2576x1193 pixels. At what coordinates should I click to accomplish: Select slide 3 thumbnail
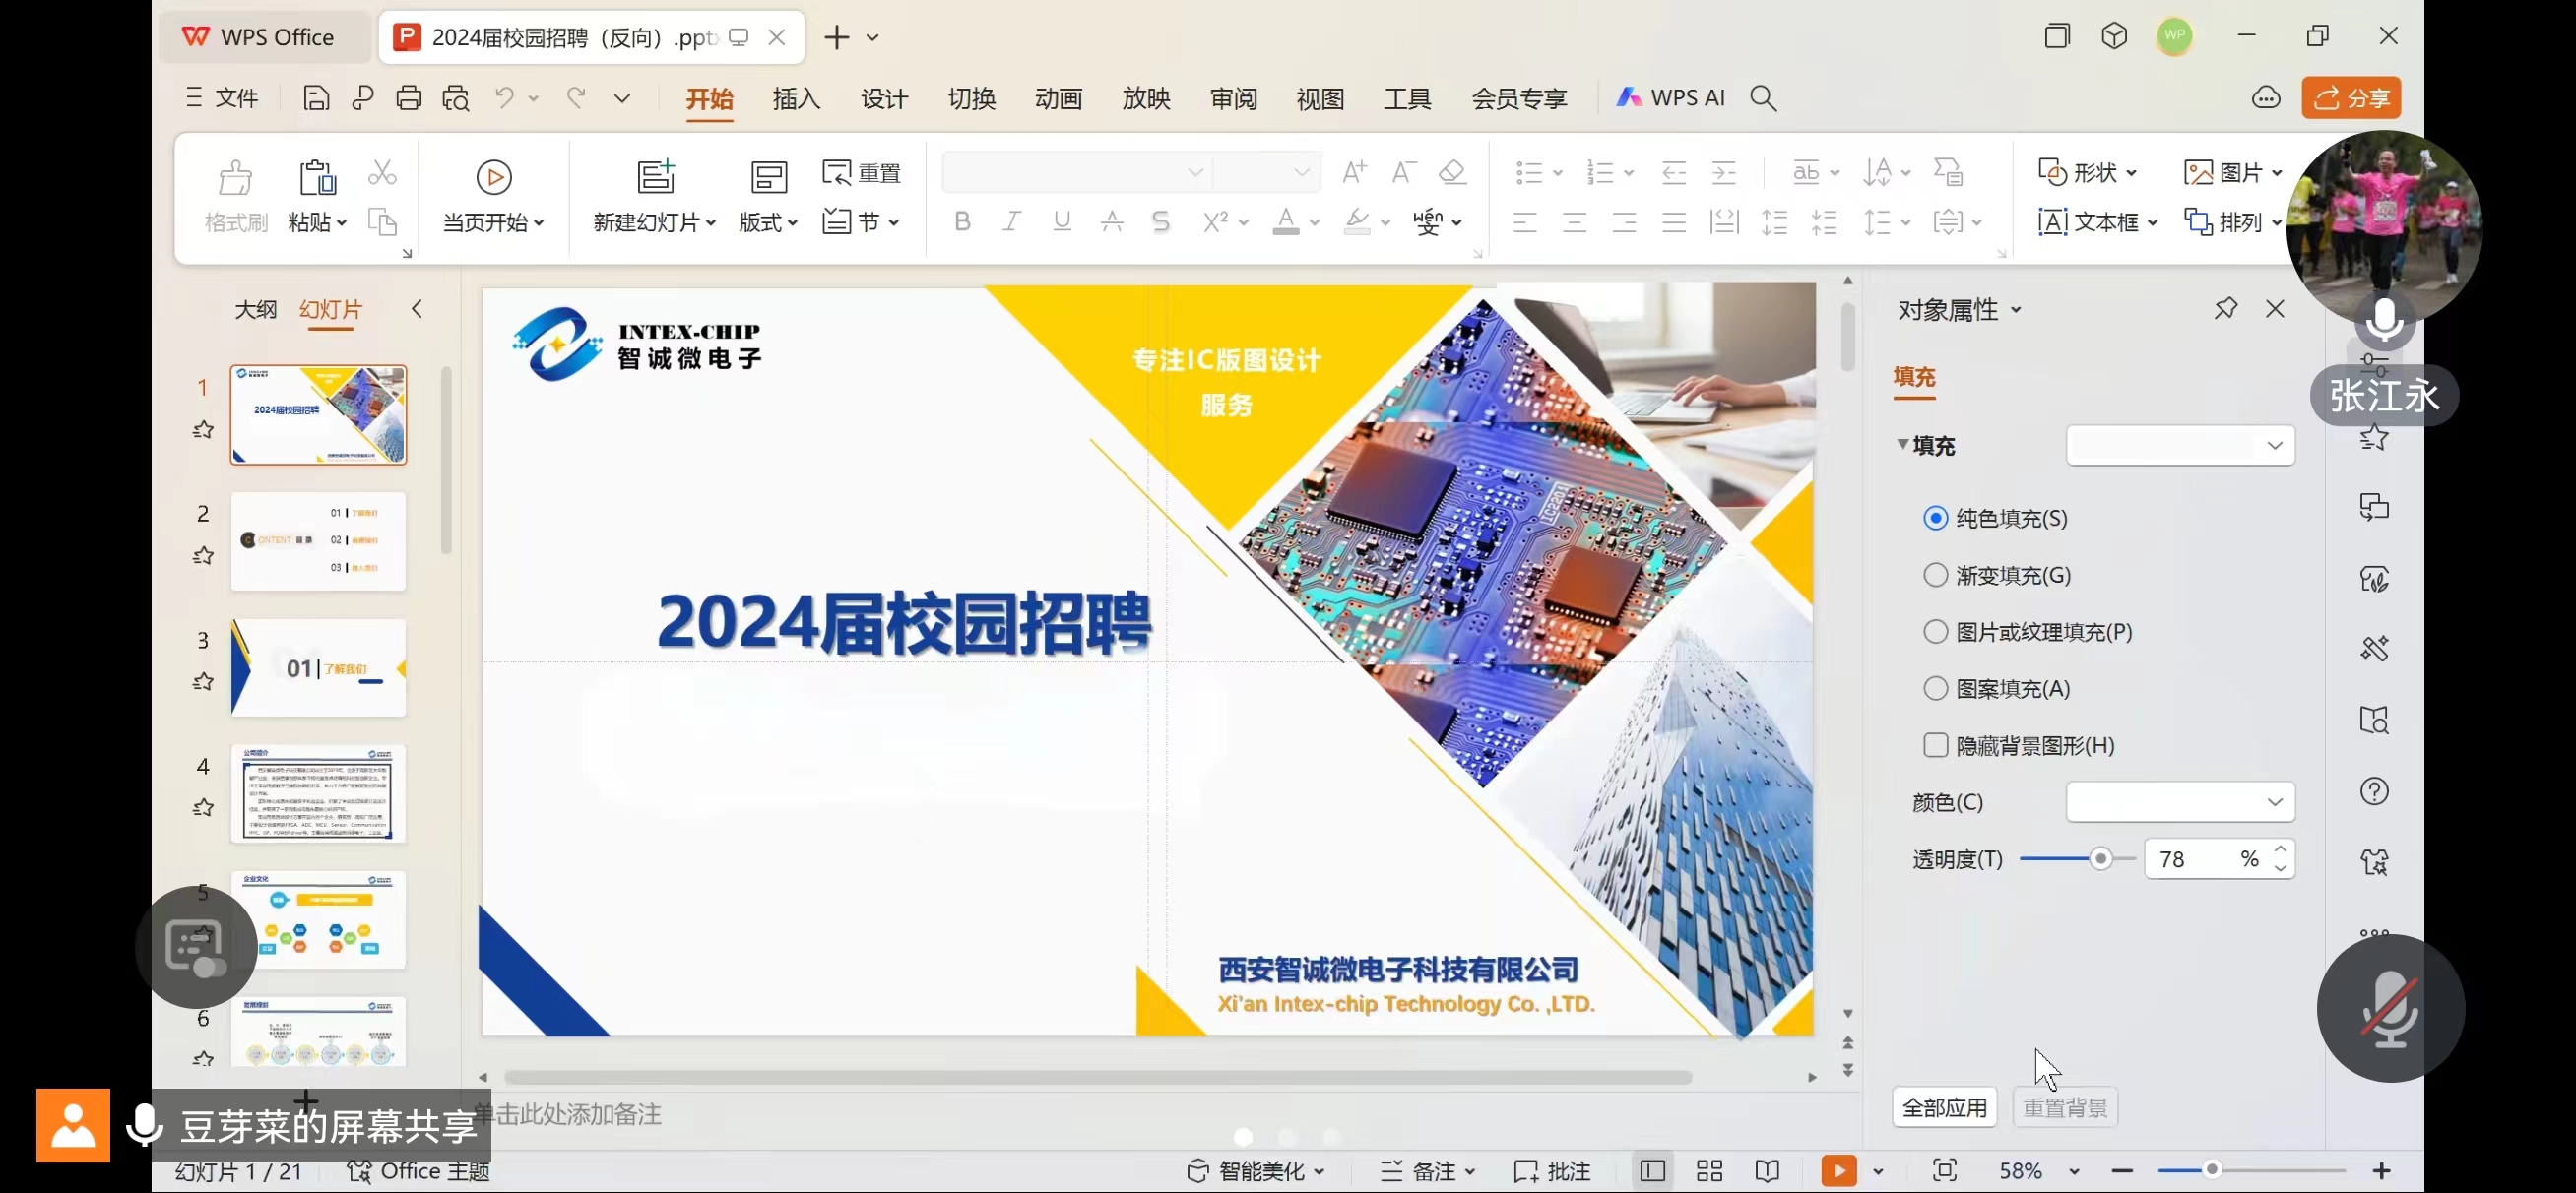(319, 667)
